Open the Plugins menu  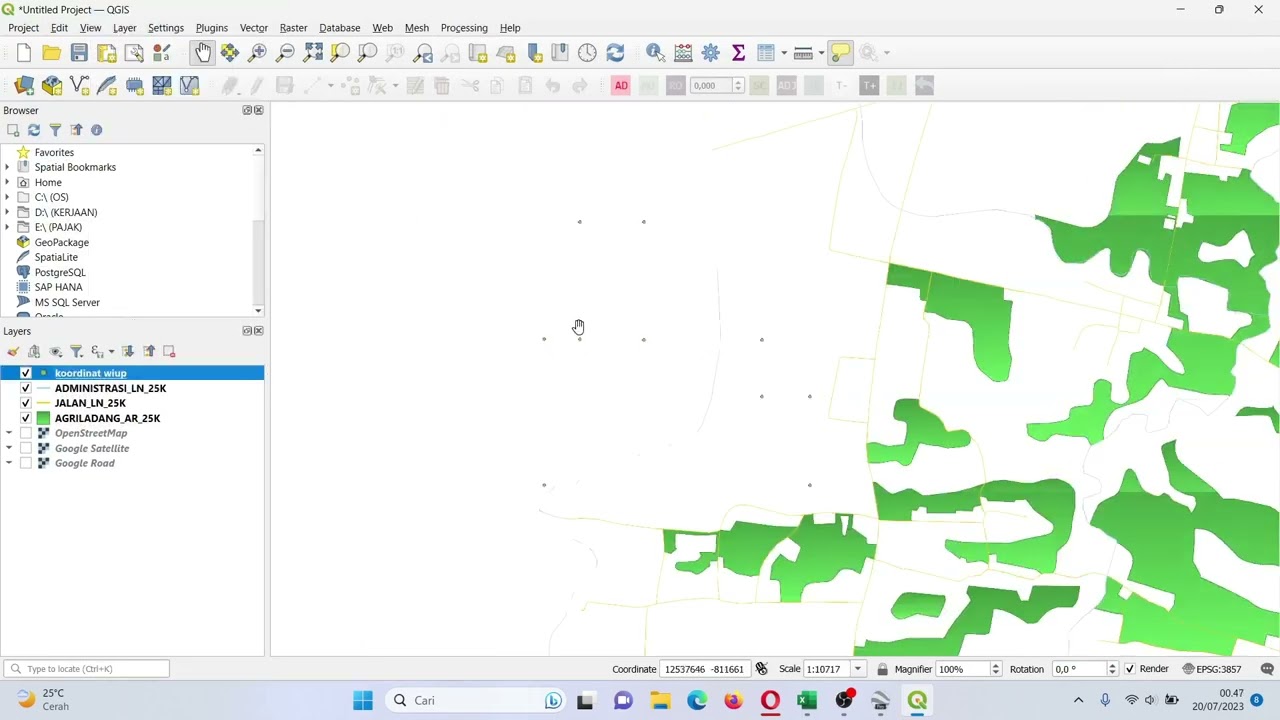(x=212, y=28)
